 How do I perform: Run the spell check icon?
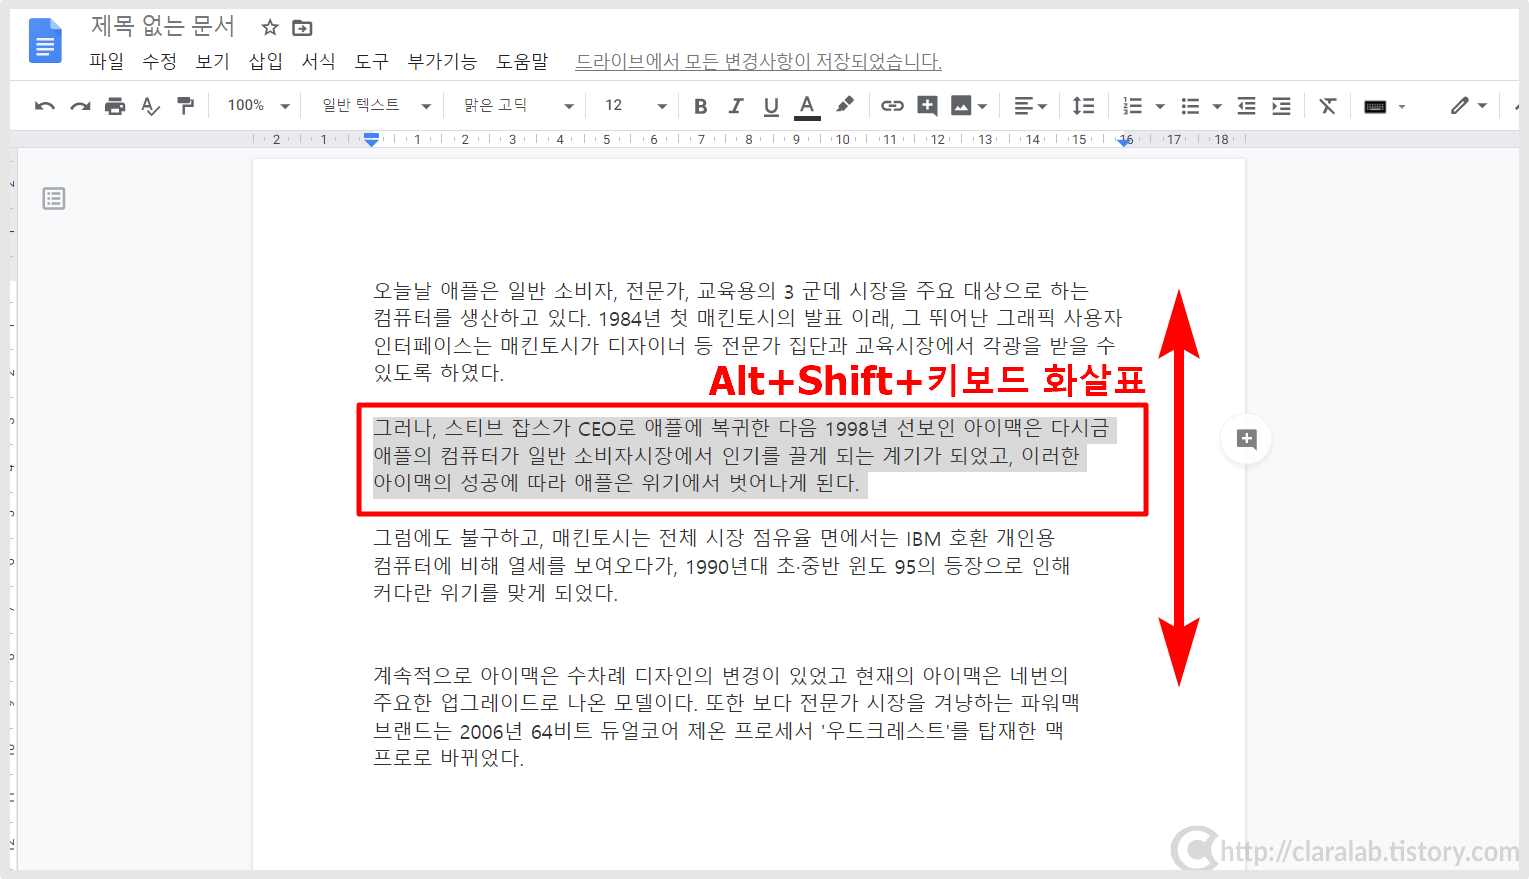[151, 106]
